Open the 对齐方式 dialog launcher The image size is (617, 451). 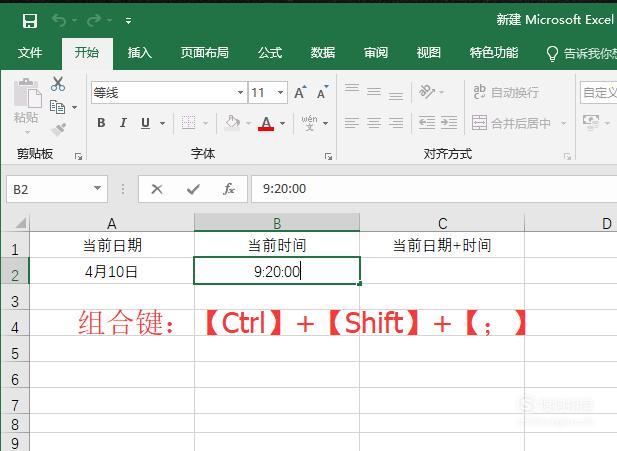click(x=567, y=156)
